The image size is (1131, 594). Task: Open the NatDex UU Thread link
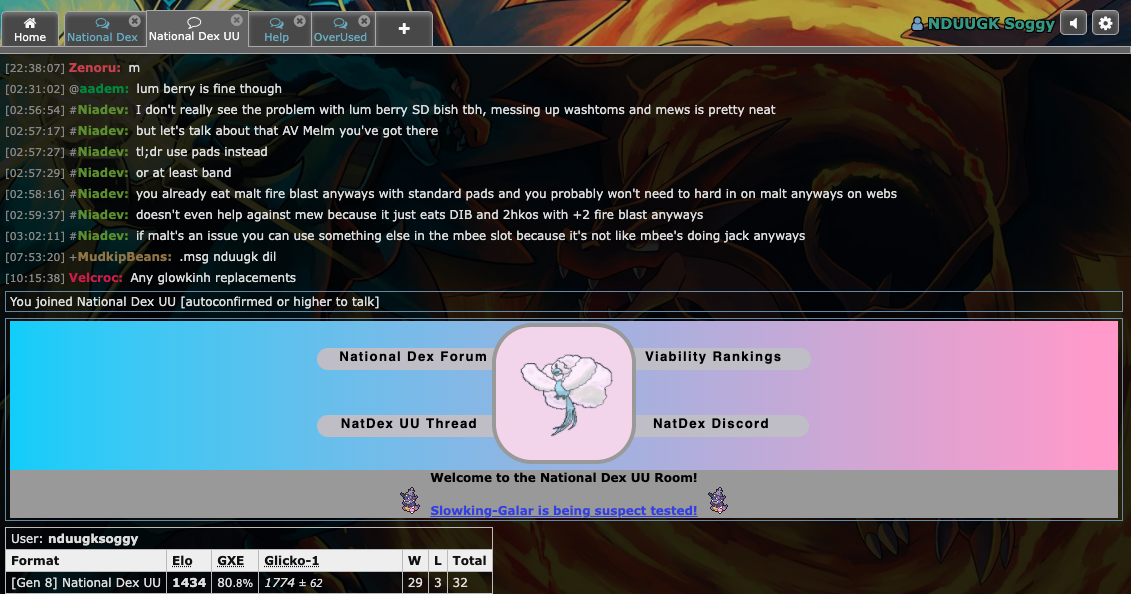(409, 424)
